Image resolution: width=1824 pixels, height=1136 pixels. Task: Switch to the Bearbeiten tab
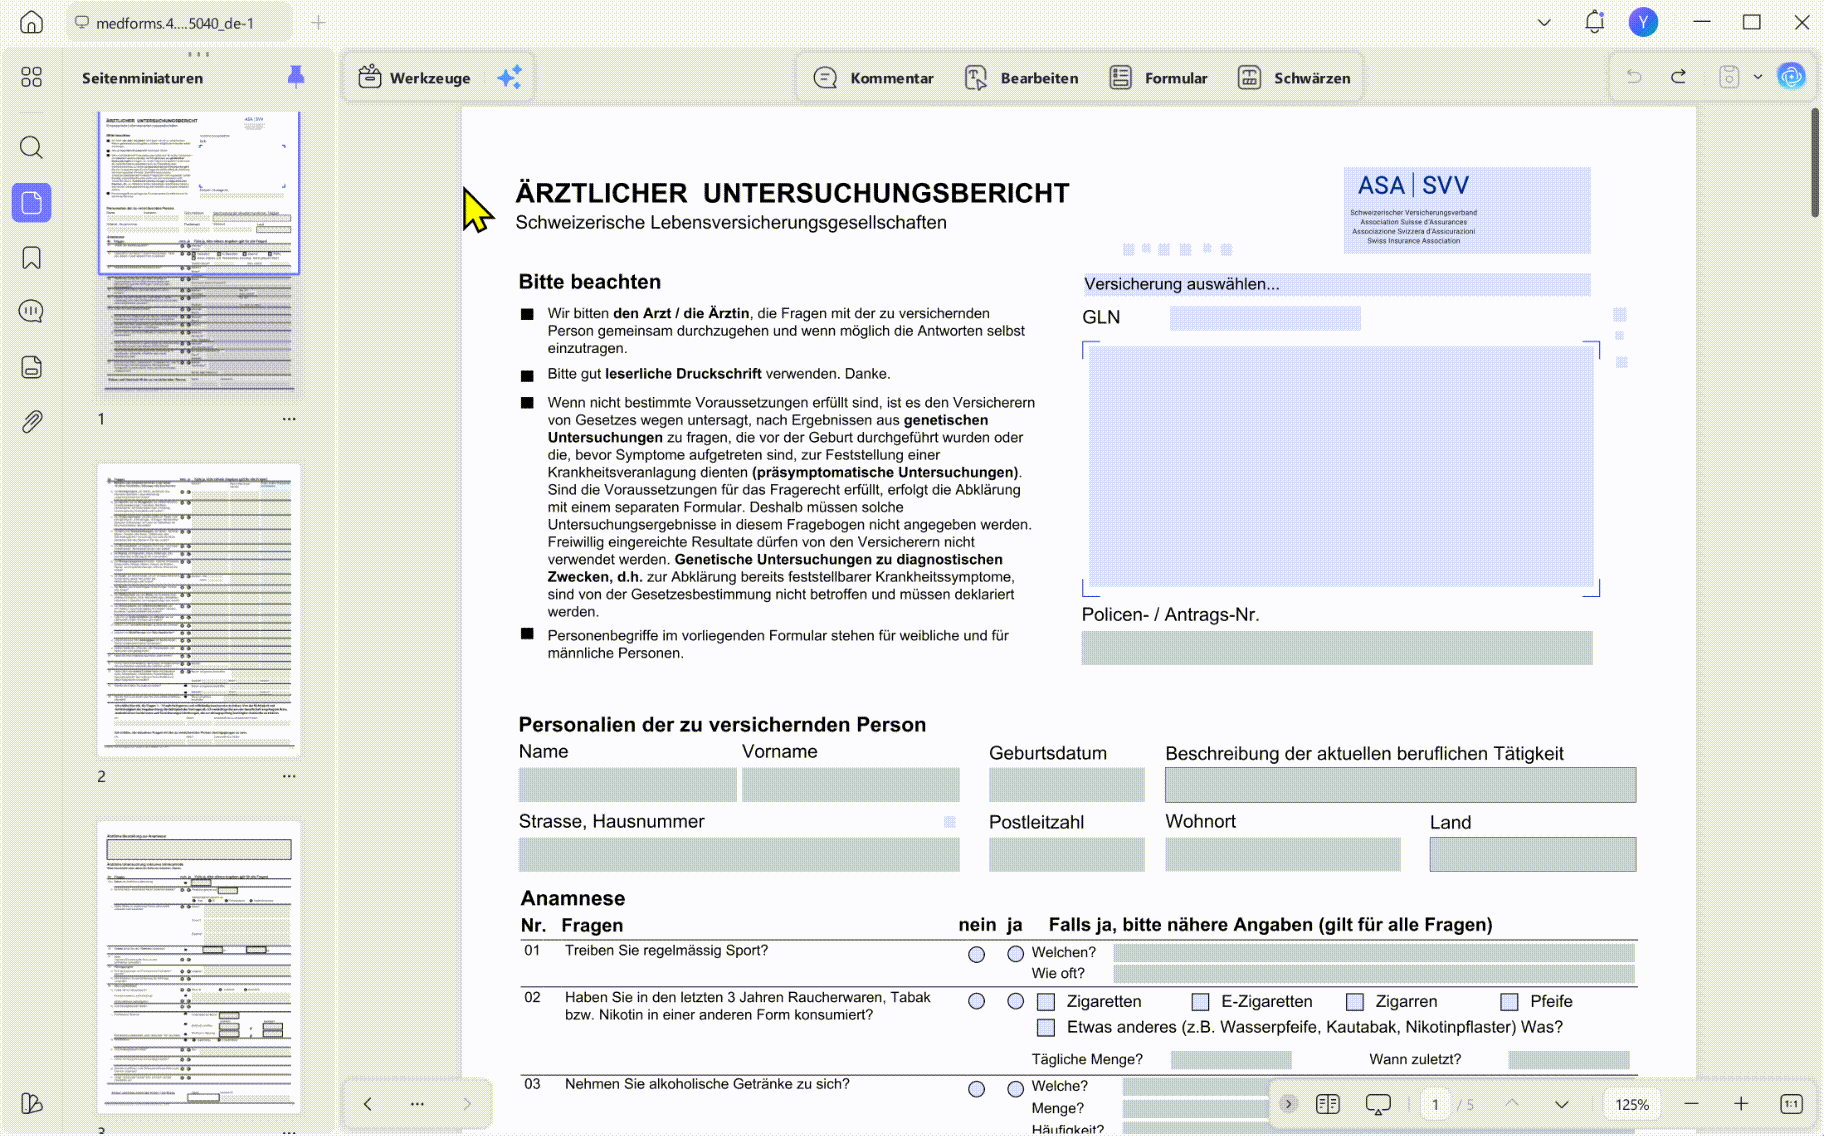coord(1021,77)
